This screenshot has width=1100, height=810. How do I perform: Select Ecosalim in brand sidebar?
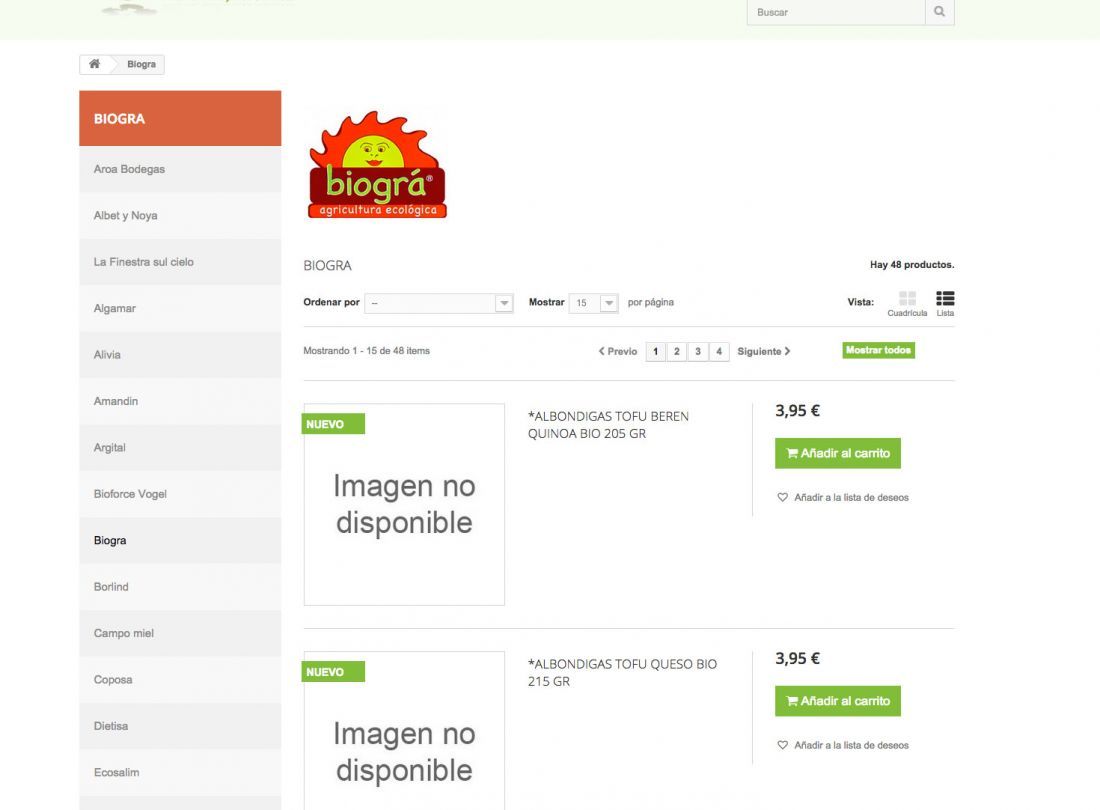click(180, 772)
